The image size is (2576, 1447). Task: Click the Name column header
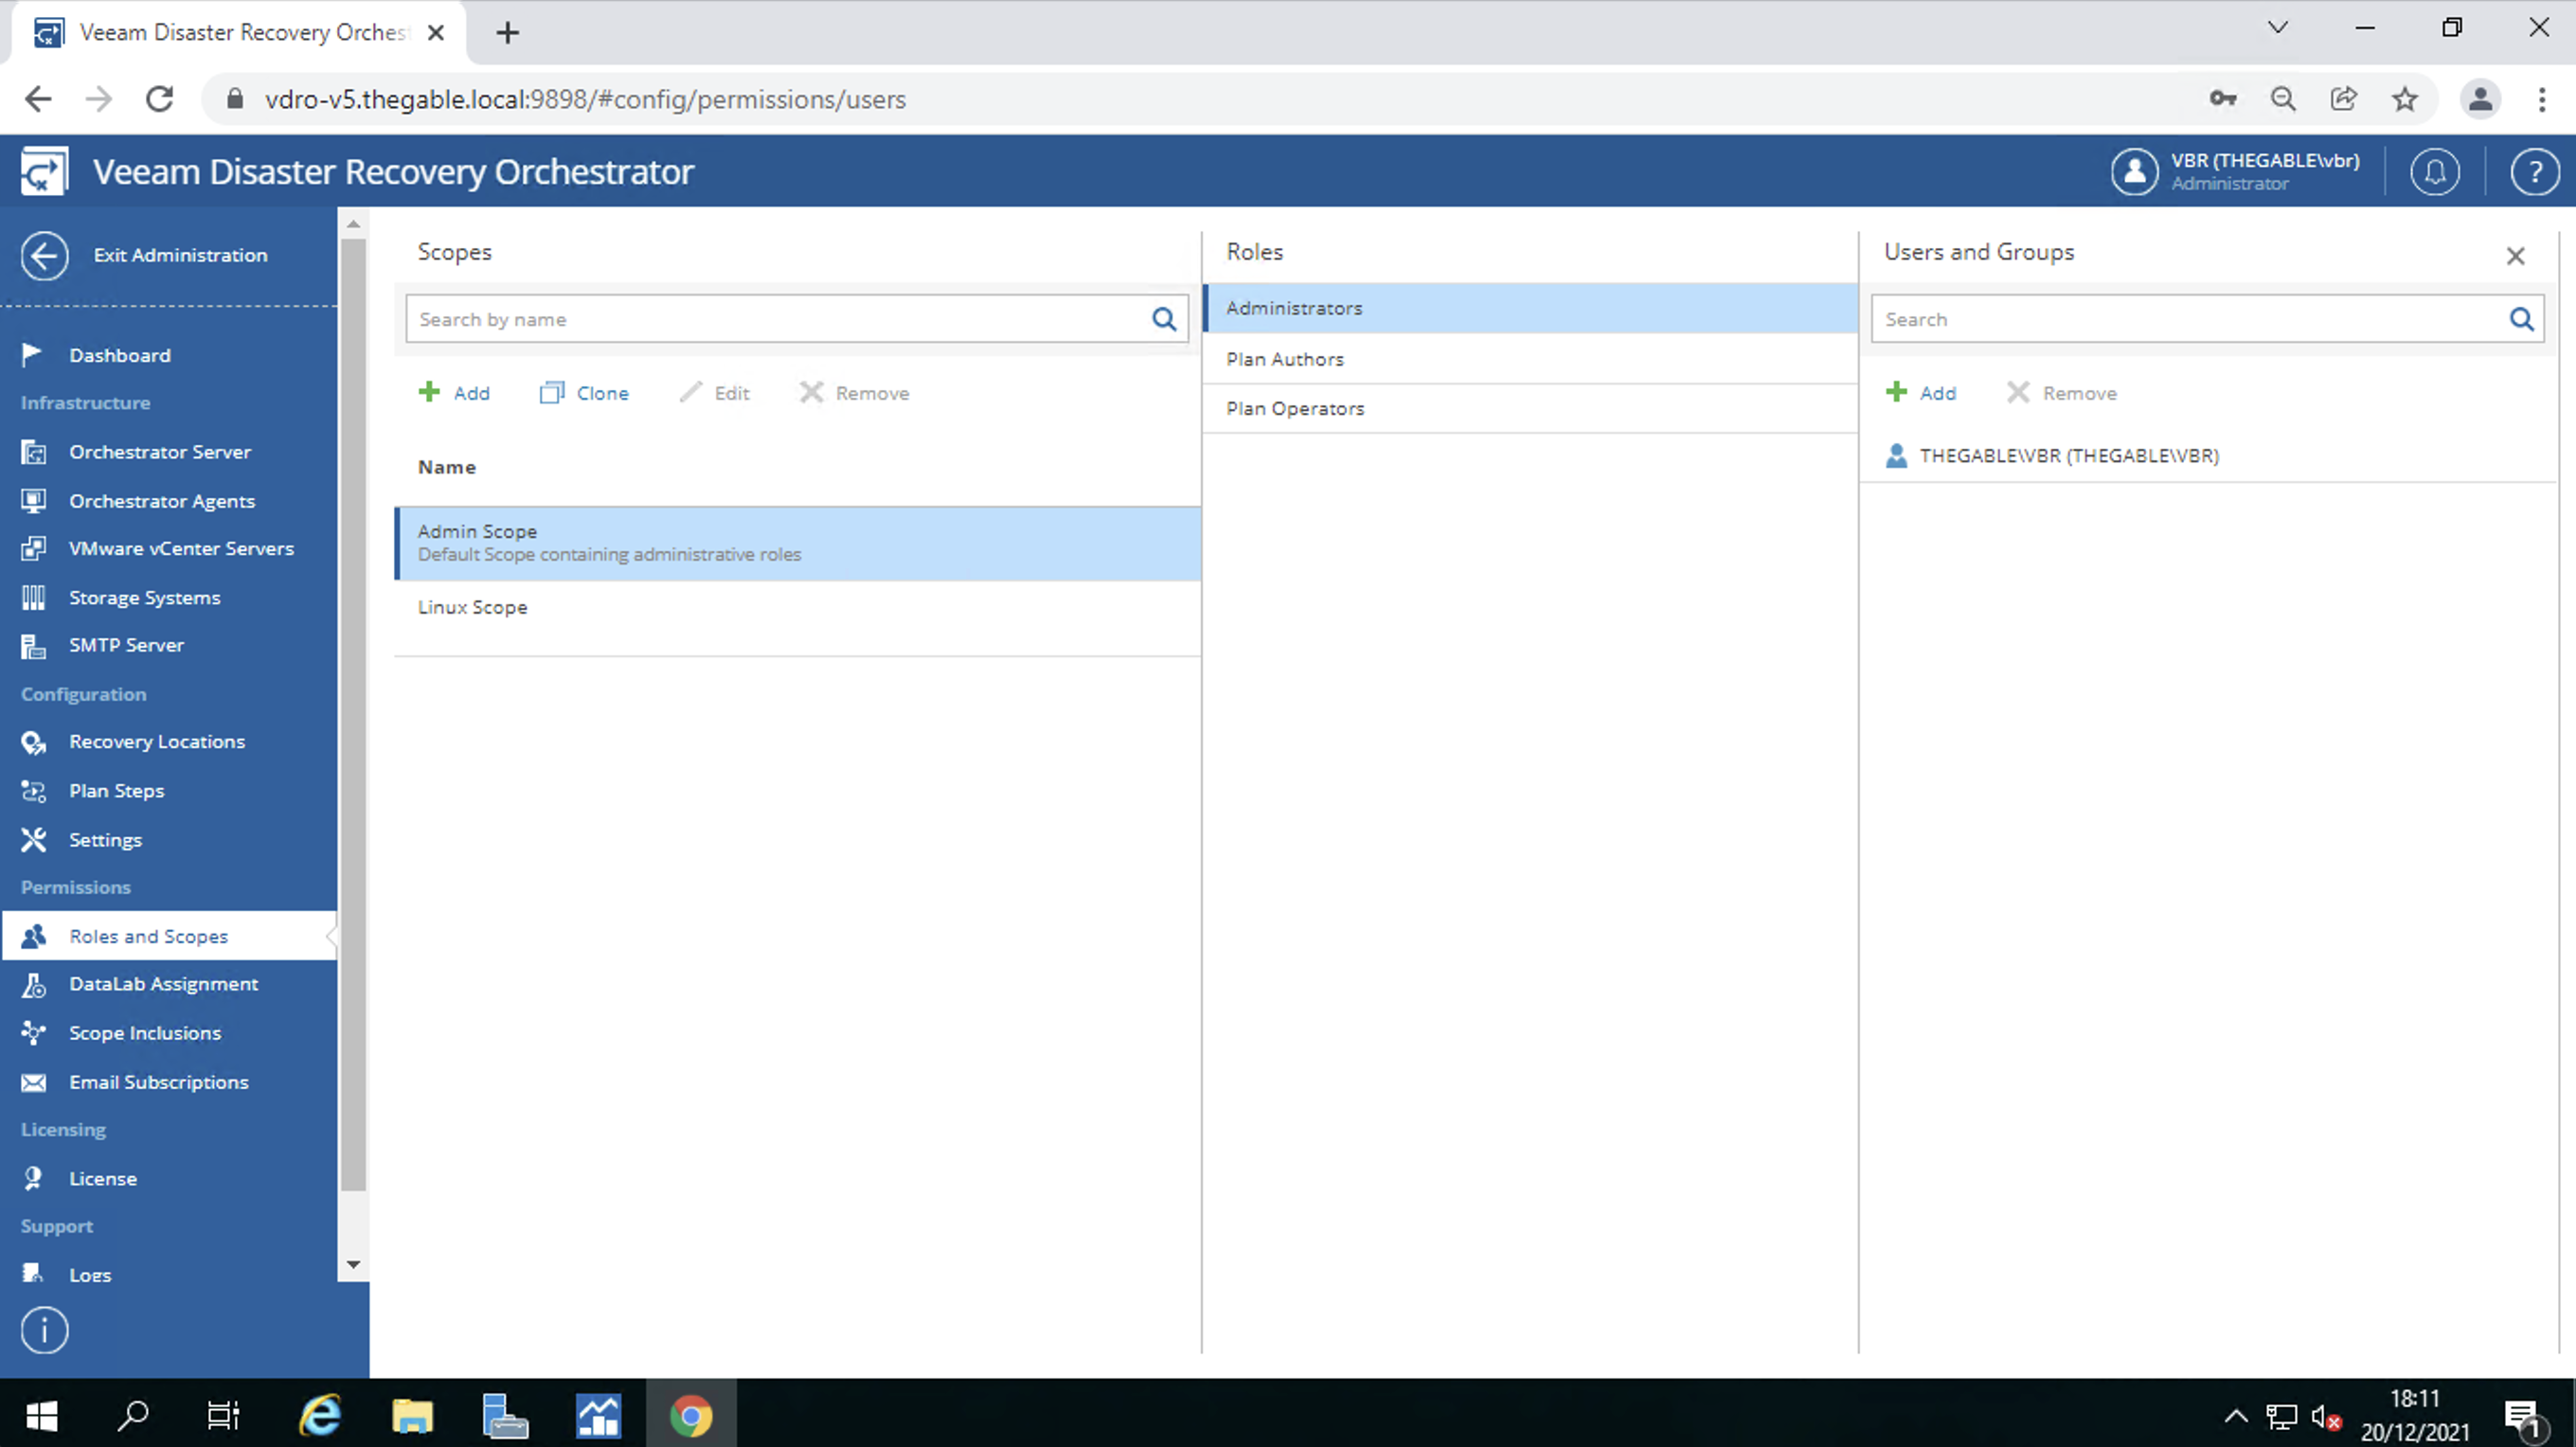pyautogui.click(x=447, y=467)
